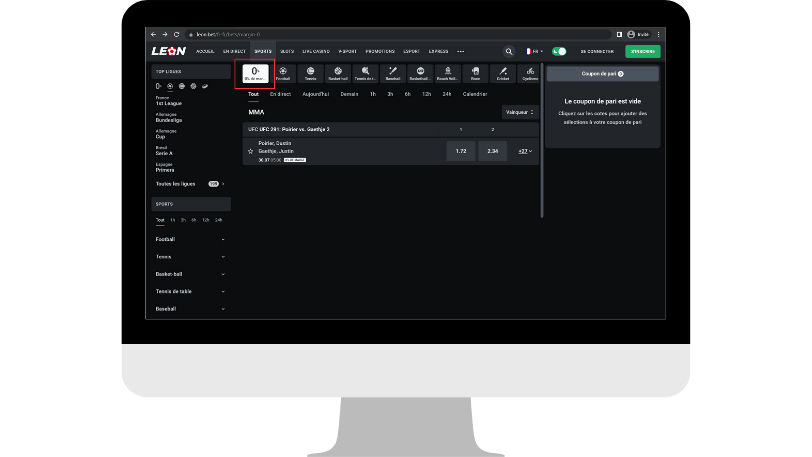812x457 pixels.
Task: Select the Football sport icon
Action: (x=284, y=73)
